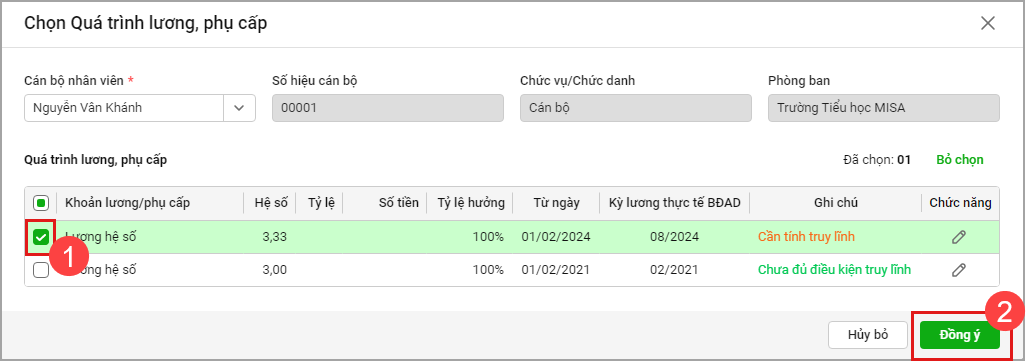Select the Chưa đủ điều kiện truy lĩnh cell
The image size is (1026, 361).
834,269
